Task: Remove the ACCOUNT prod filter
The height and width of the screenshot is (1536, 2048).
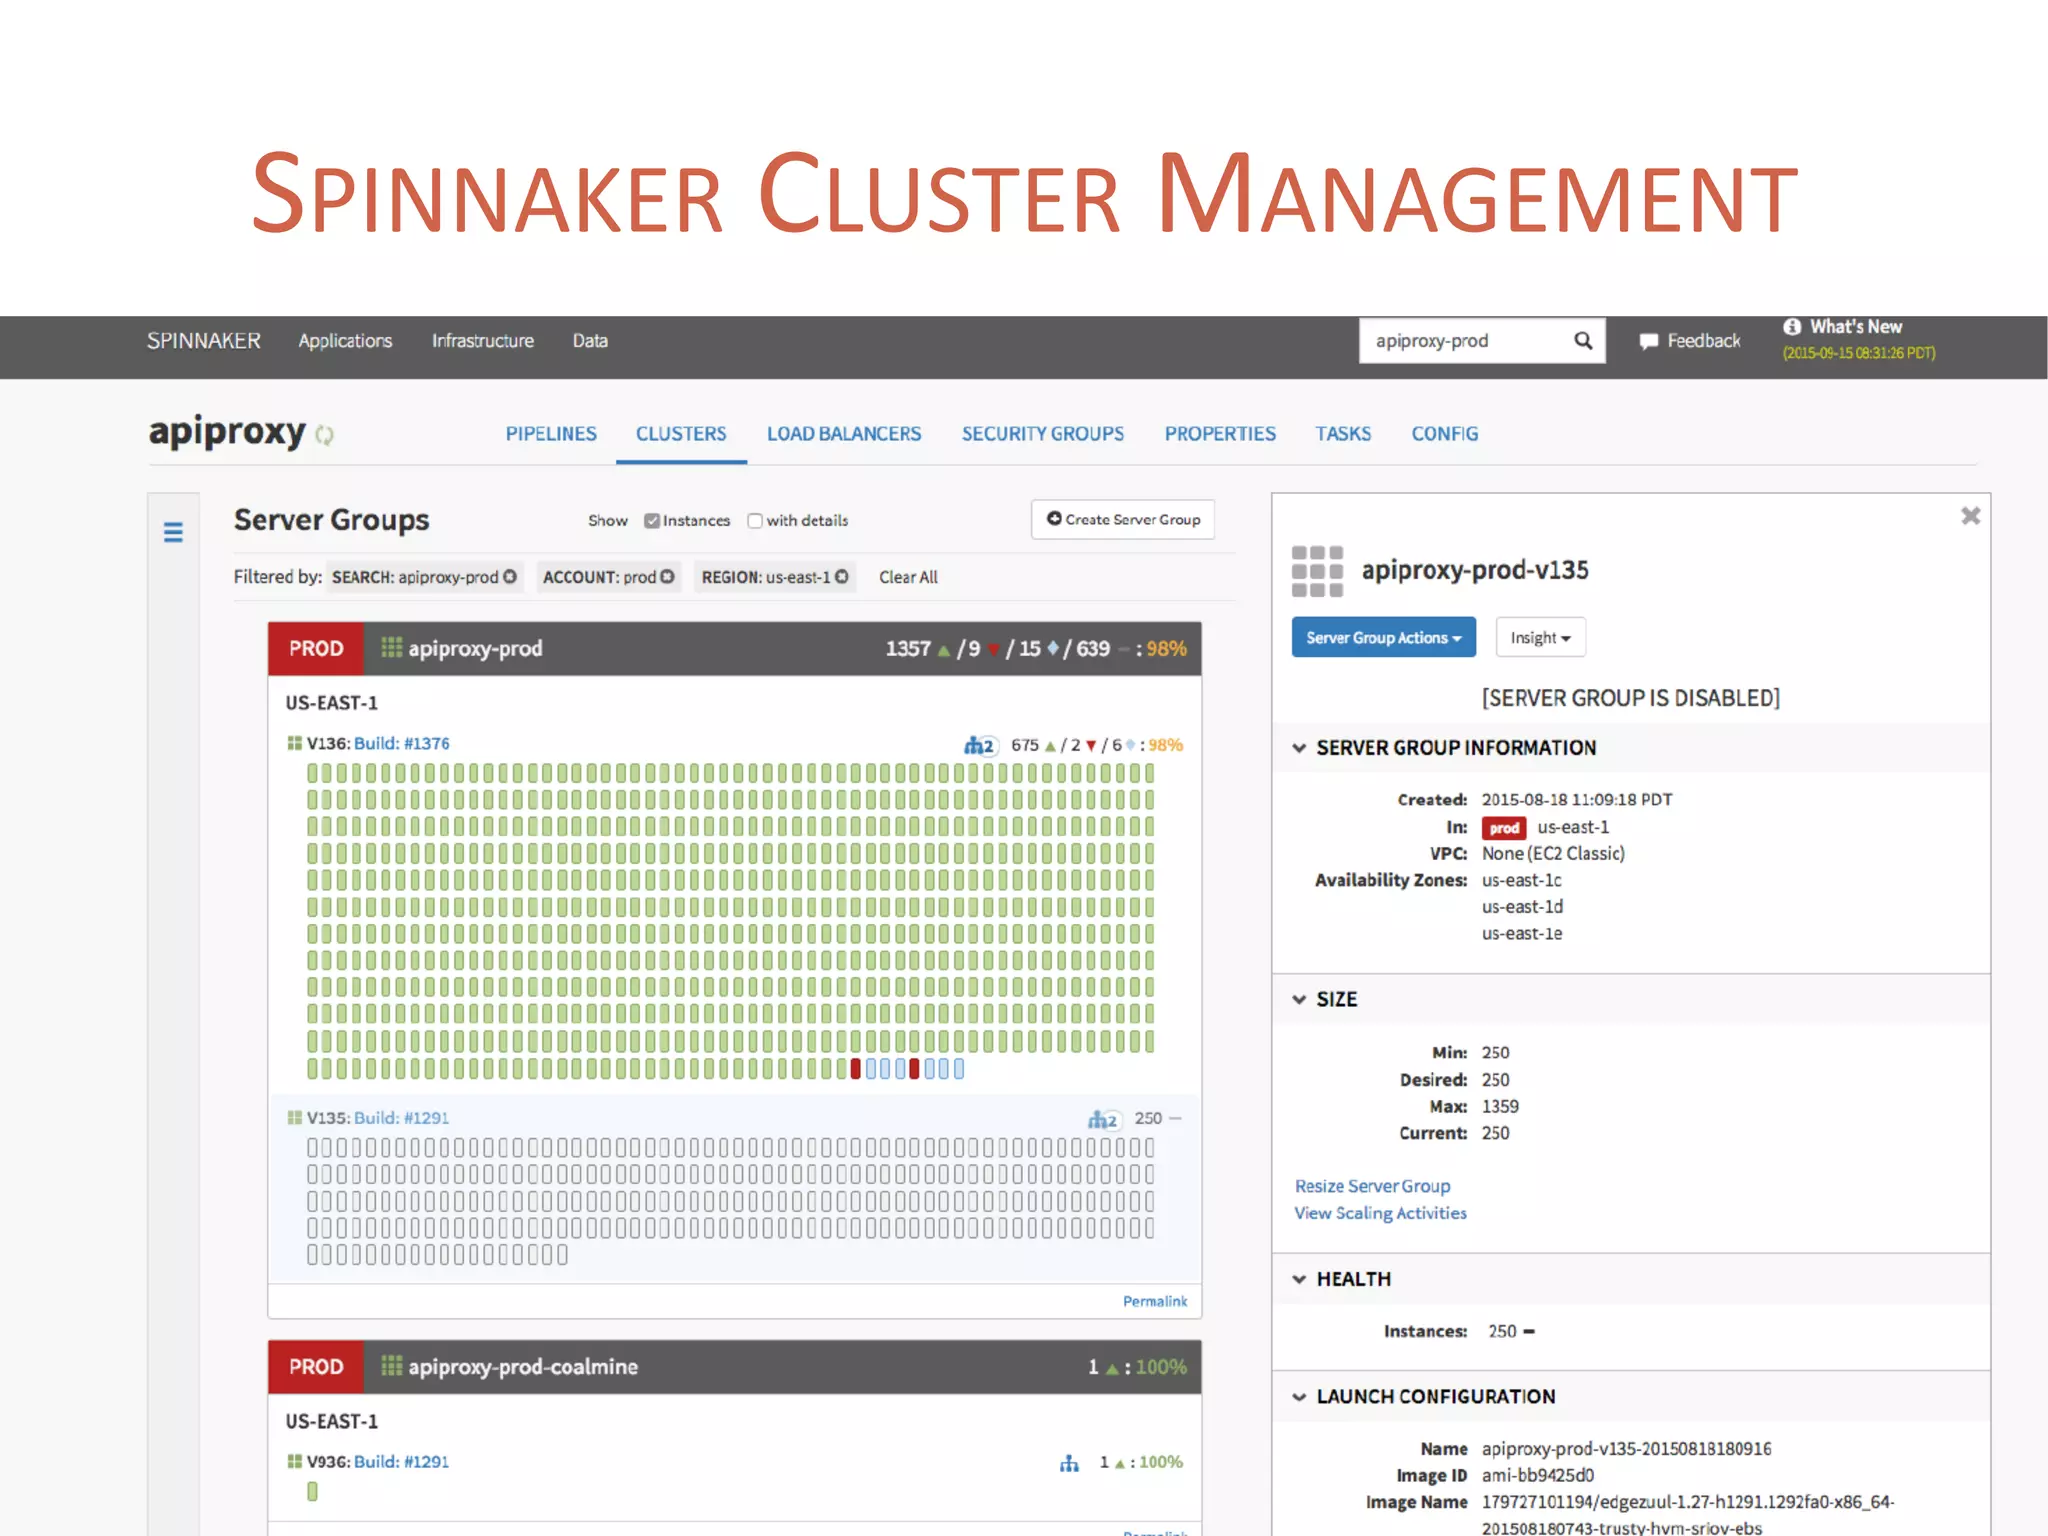Action: point(667,577)
